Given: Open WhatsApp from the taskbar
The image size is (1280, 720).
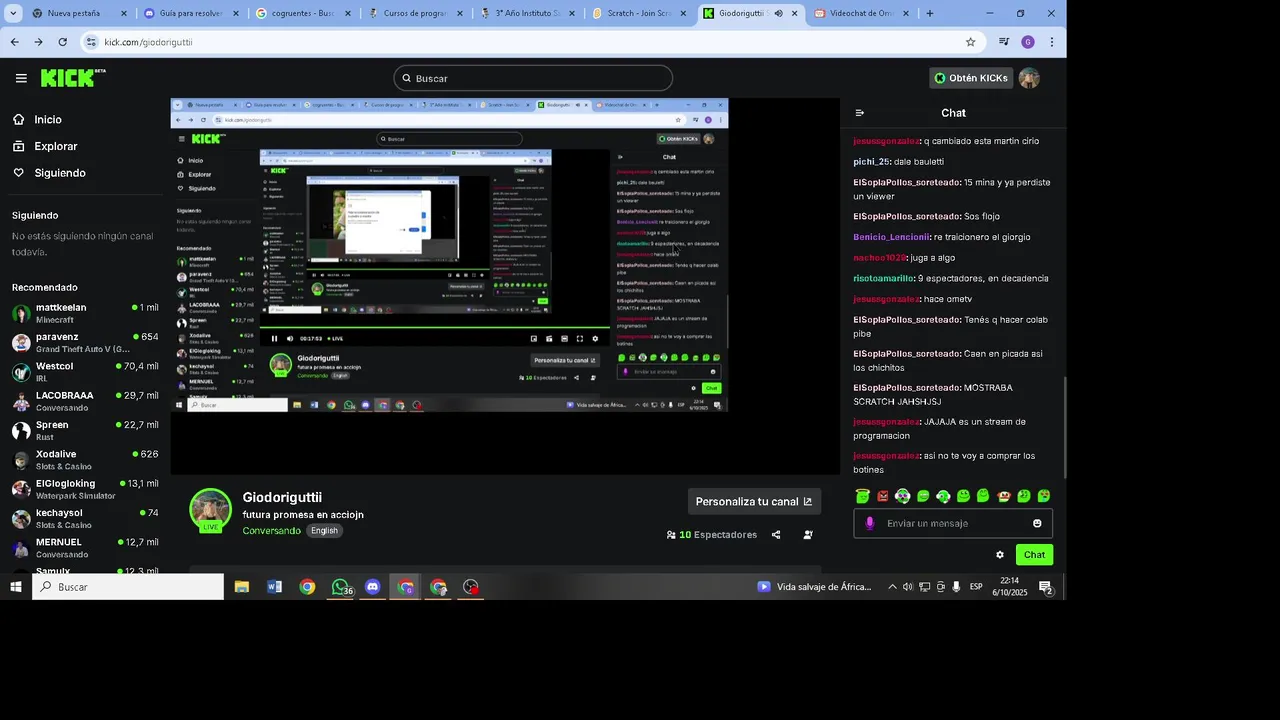Looking at the screenshot, I should [x=341, y=587].
